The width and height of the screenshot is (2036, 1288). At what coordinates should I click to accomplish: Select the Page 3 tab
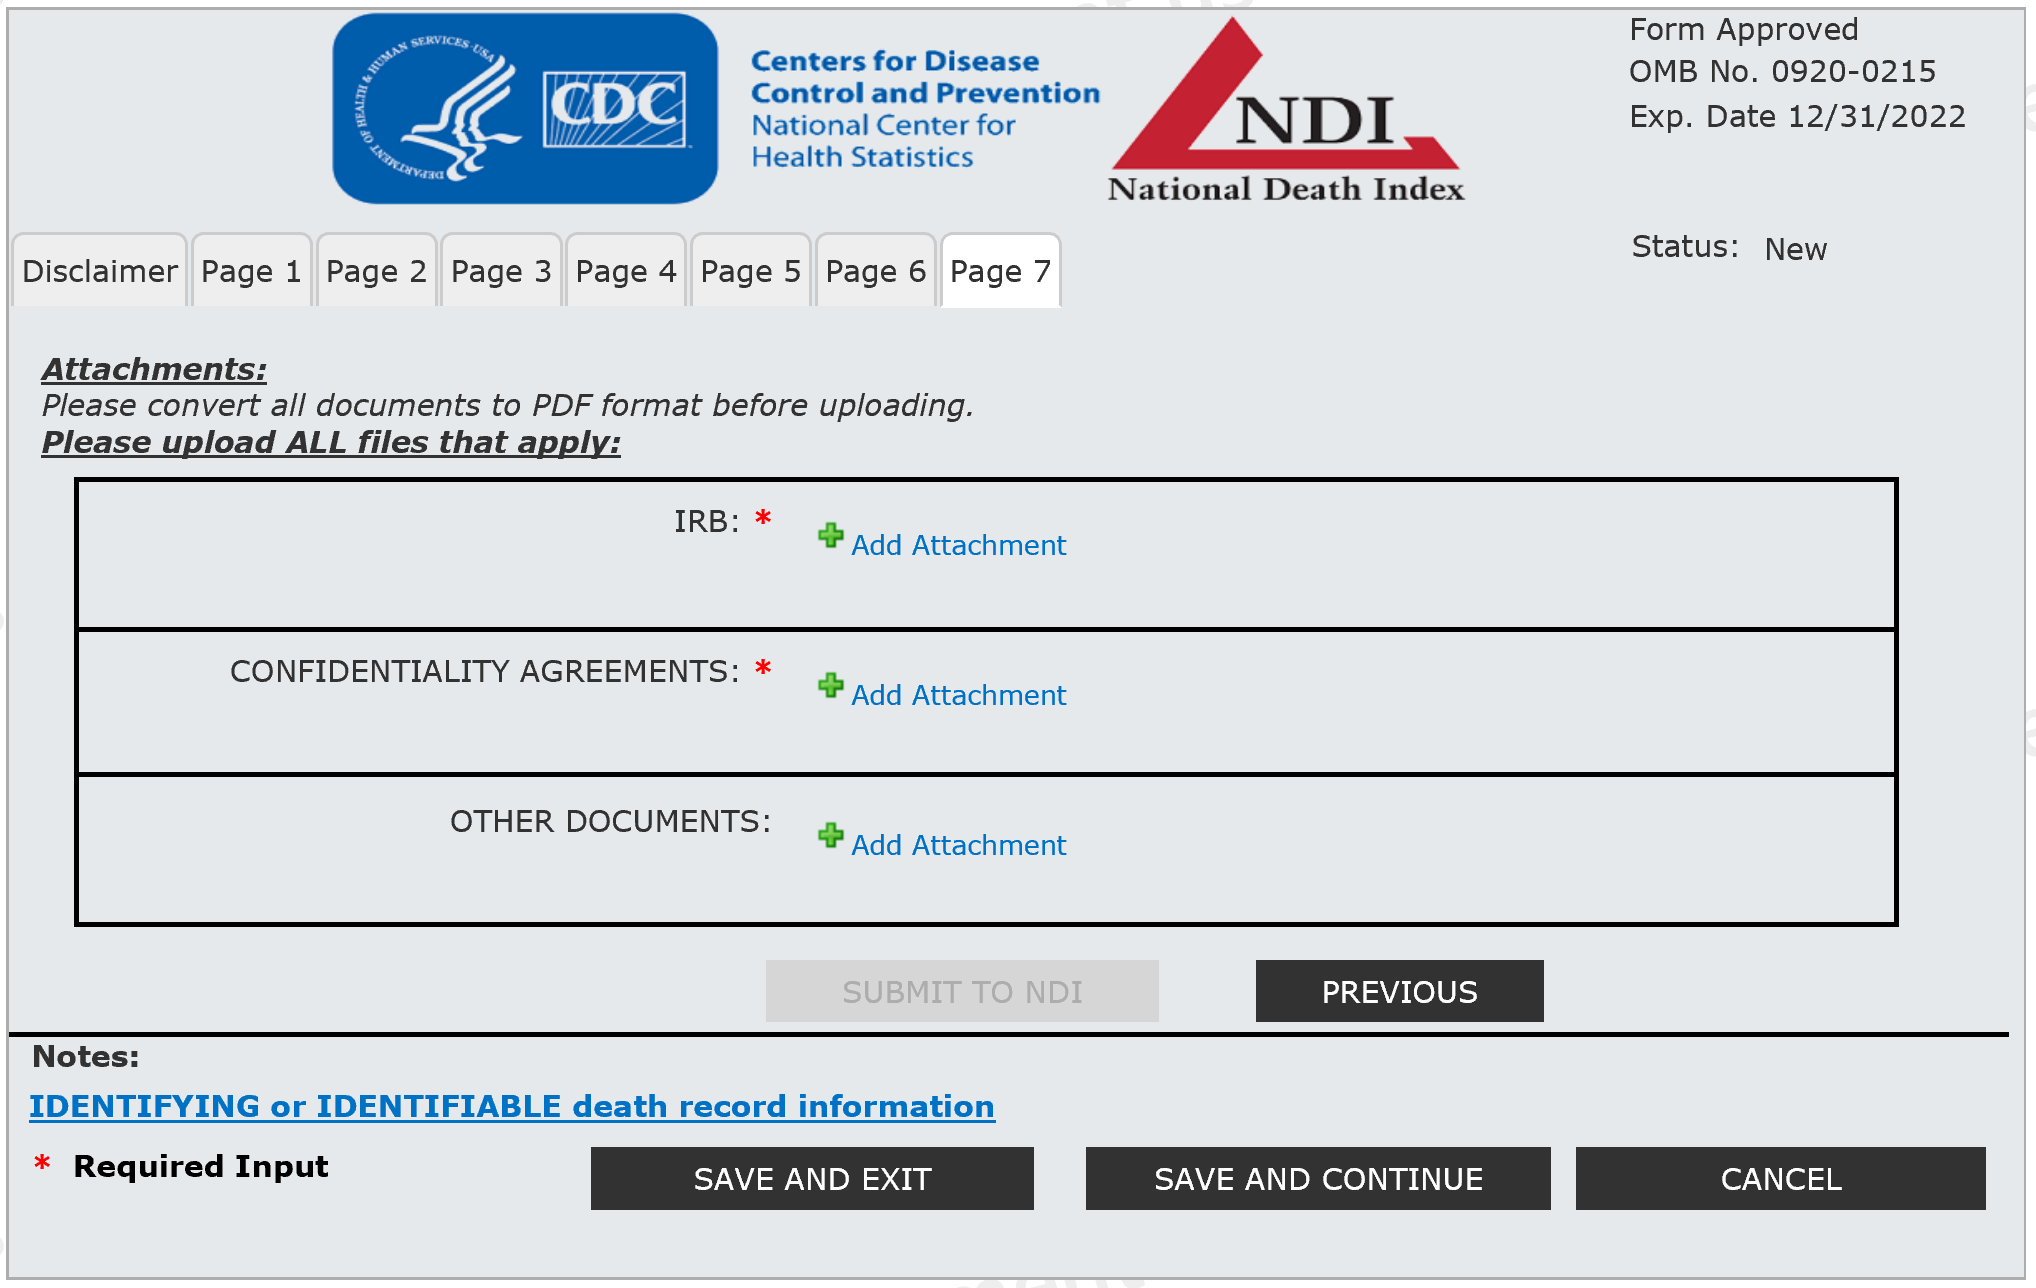[501, 271]
